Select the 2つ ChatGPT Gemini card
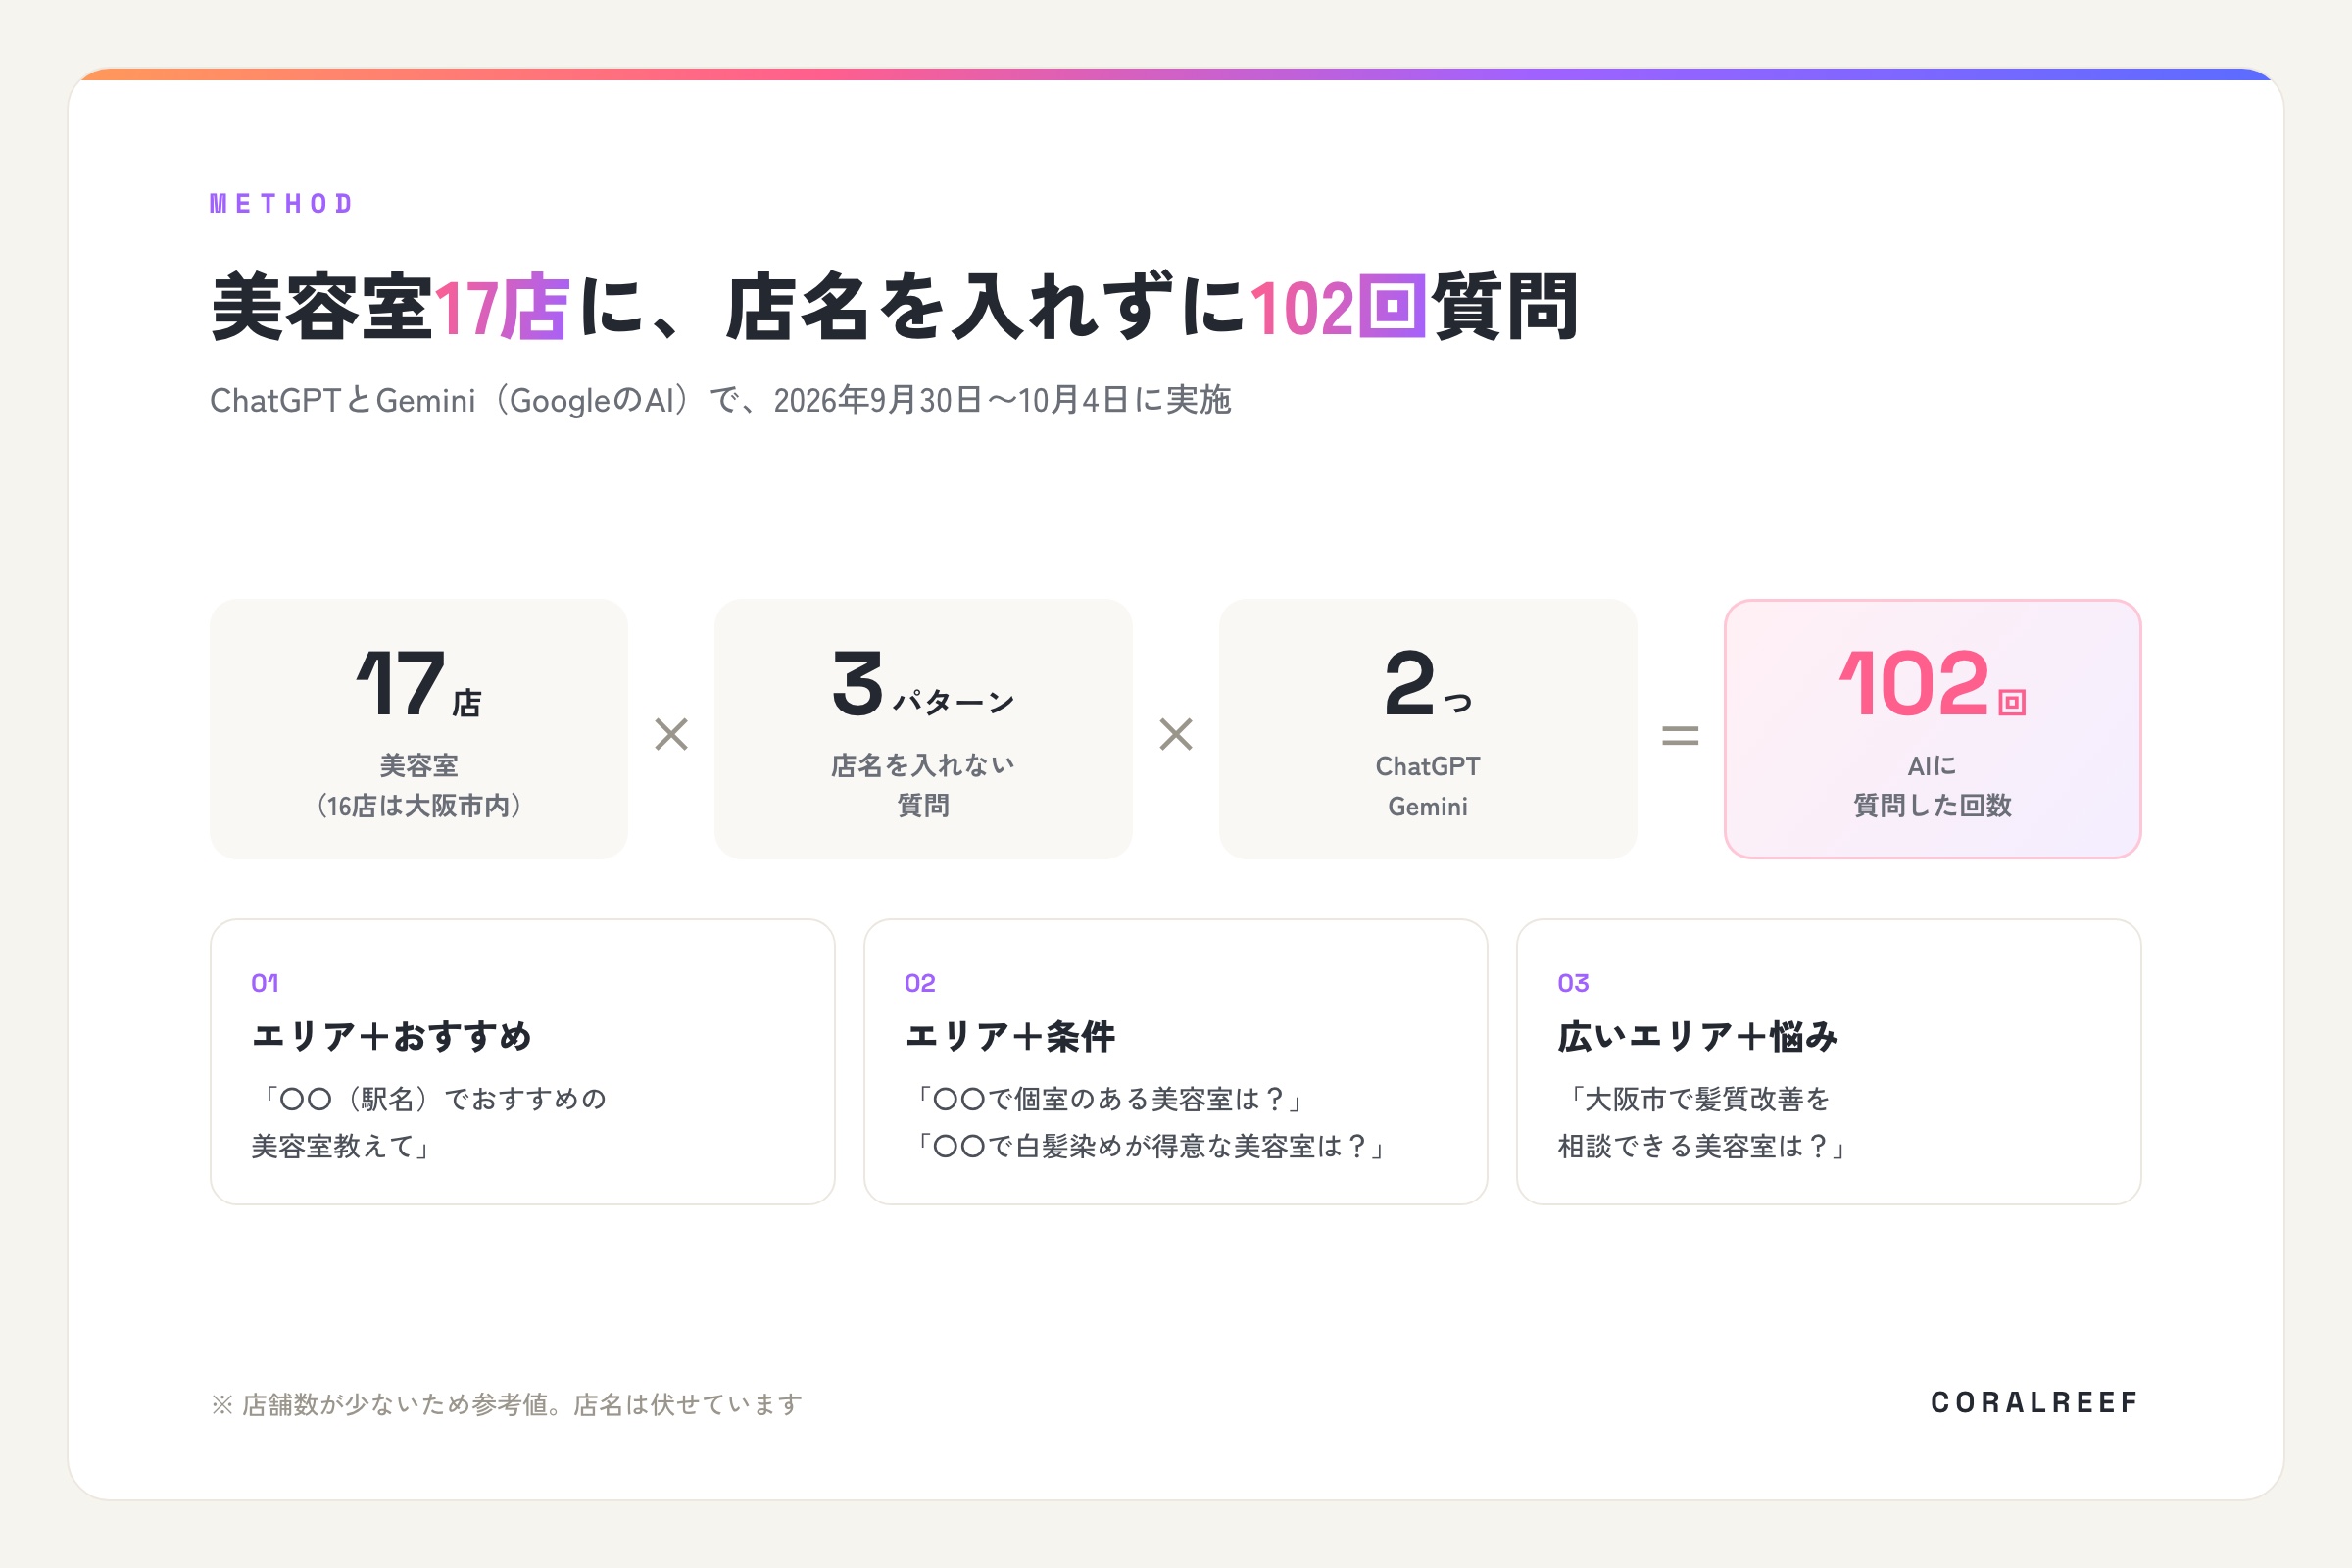The image size is (2352, 1568). (x=1428, y=729)
